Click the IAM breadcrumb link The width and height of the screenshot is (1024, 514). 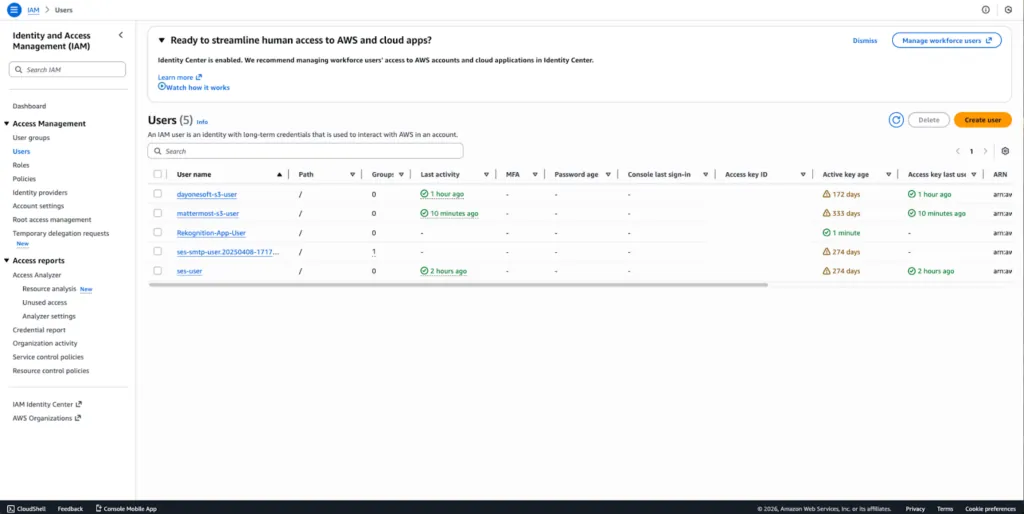pyautogui.click(x=33, y=10)
